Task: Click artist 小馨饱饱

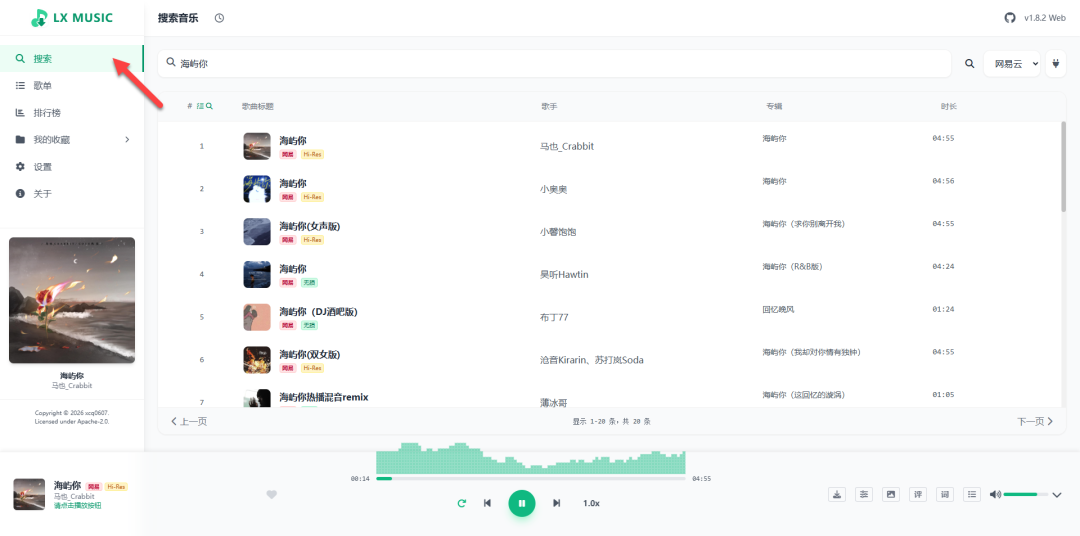Action: [558, 231]
